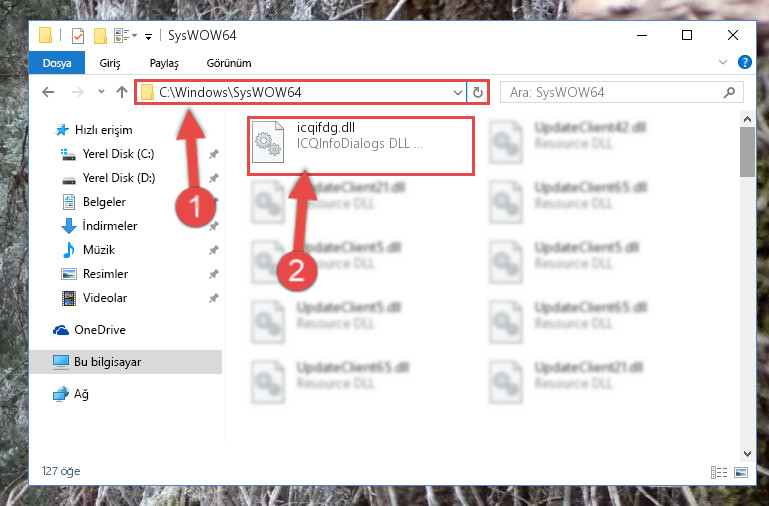
Task: Open Customize Quick Access Toolbar dropdown
Action: (148, 36)
